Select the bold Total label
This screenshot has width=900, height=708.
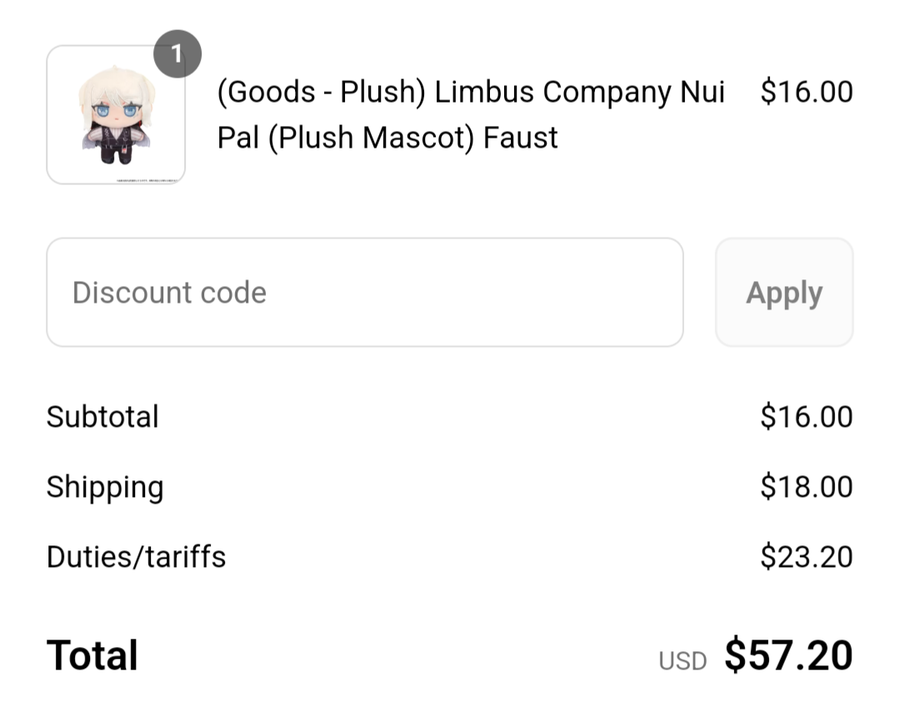click(92, 655)
